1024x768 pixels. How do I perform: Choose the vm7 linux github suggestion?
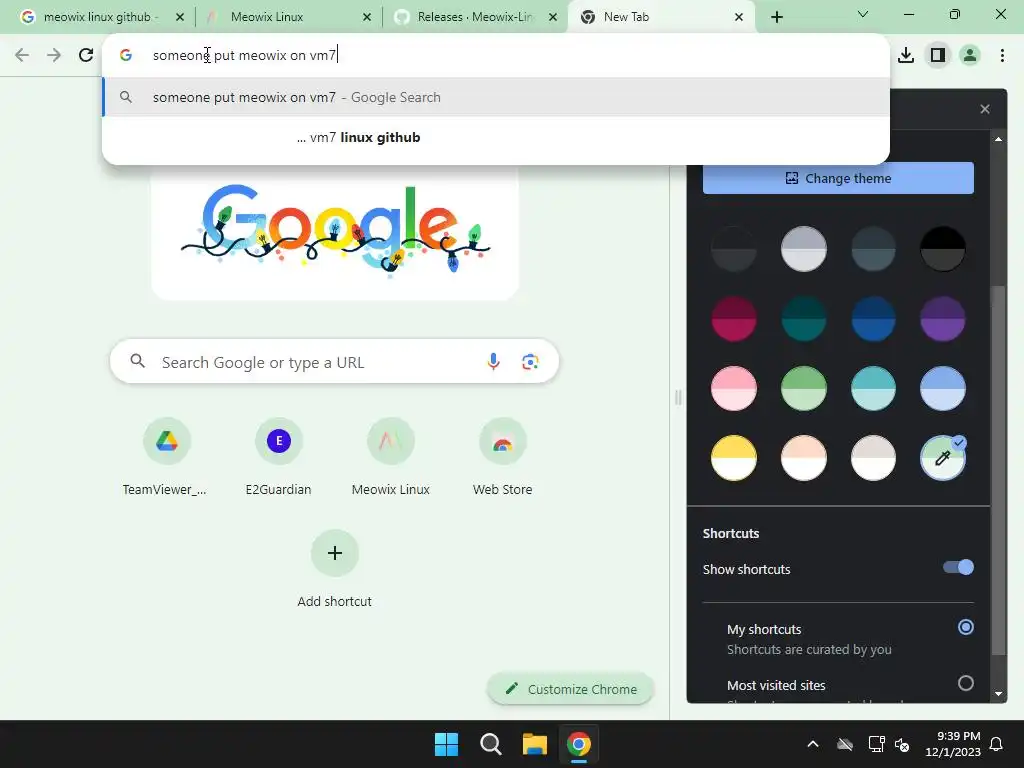(496, 137)
